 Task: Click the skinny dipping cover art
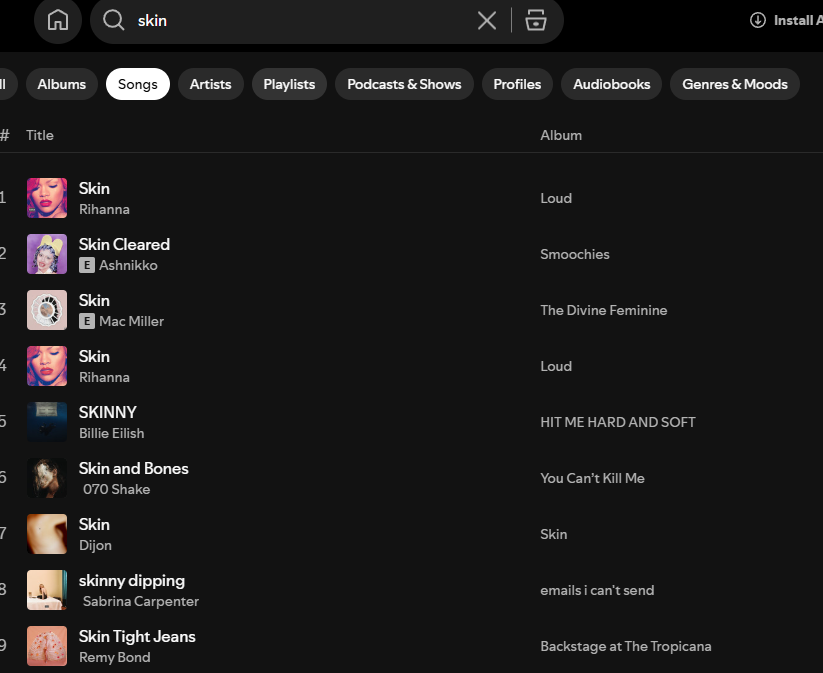pyautogui.click(x=47, y=590)
